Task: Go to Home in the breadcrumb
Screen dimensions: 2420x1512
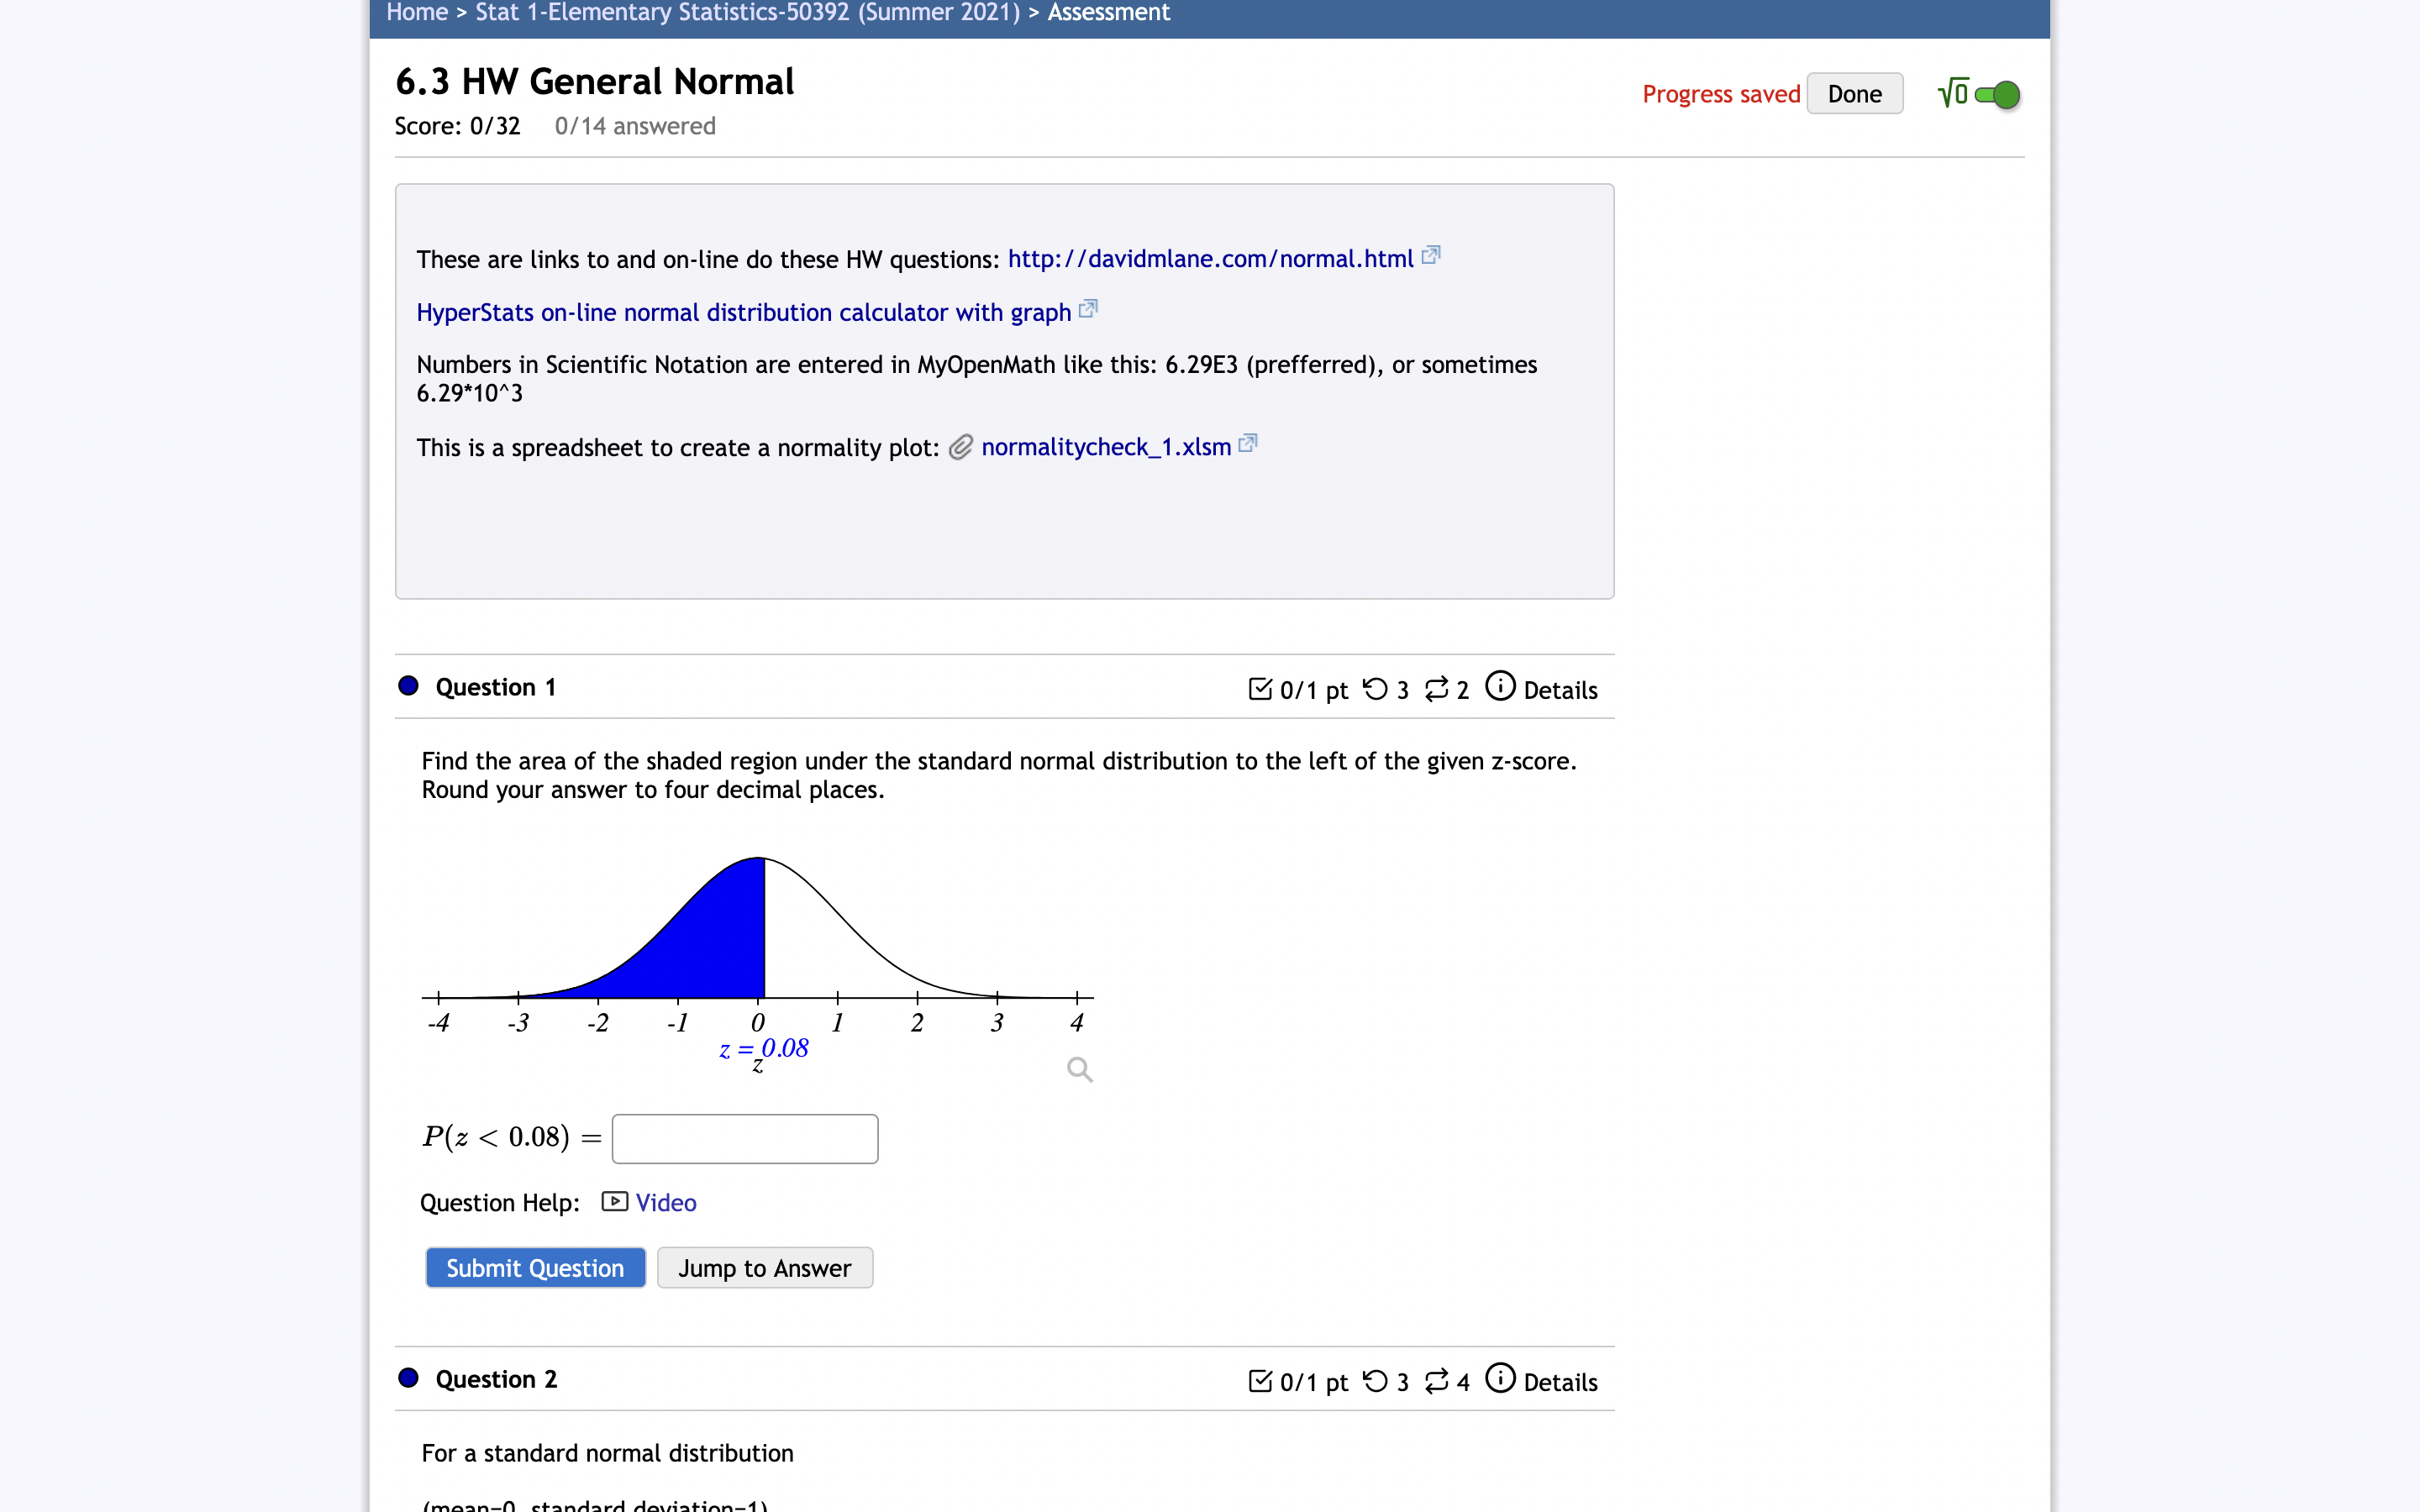Action: (x=417, y=12)
